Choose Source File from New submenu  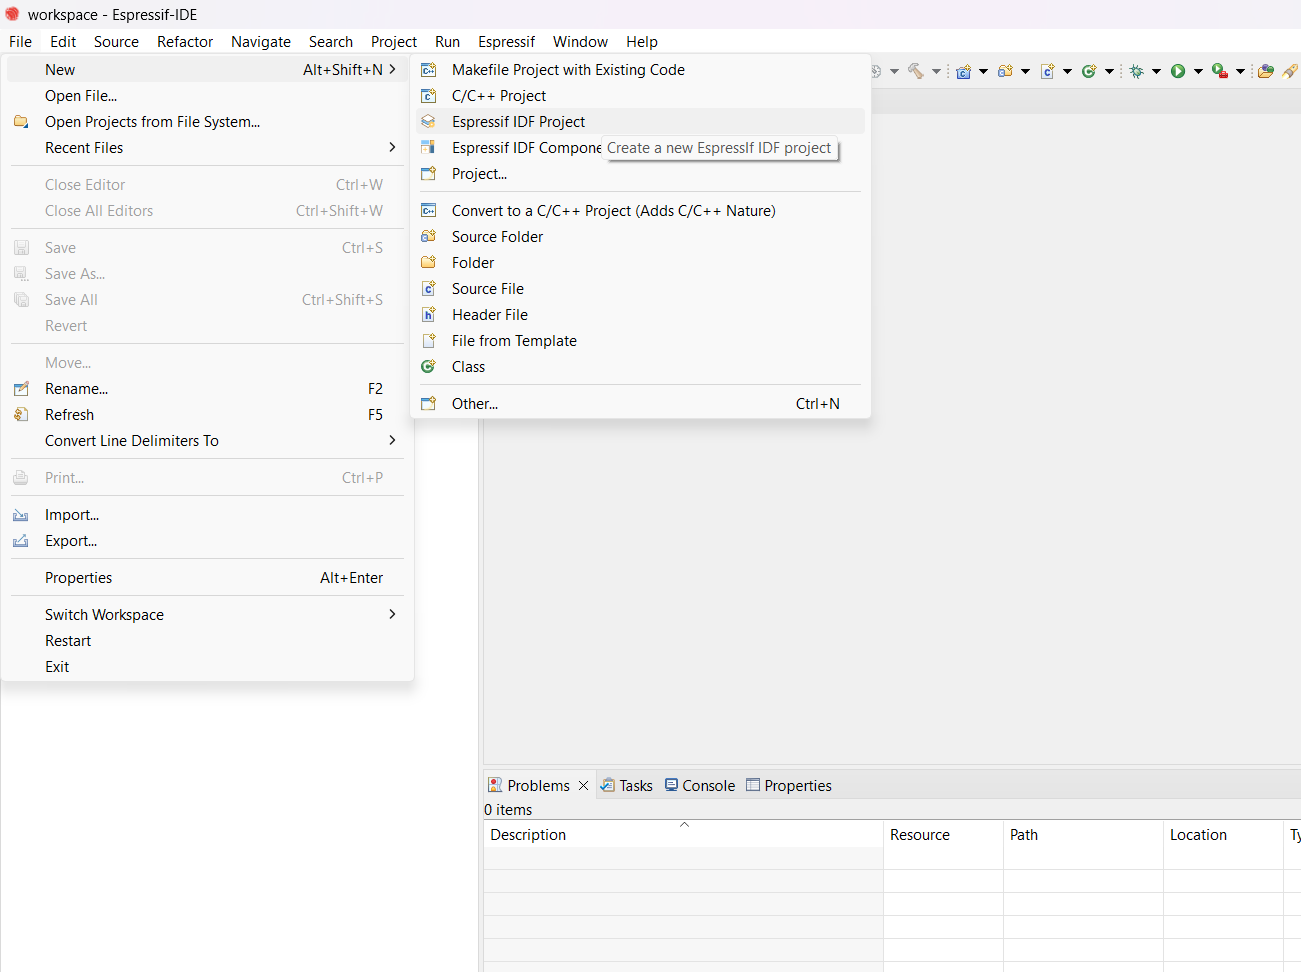(x=640, y=289)
